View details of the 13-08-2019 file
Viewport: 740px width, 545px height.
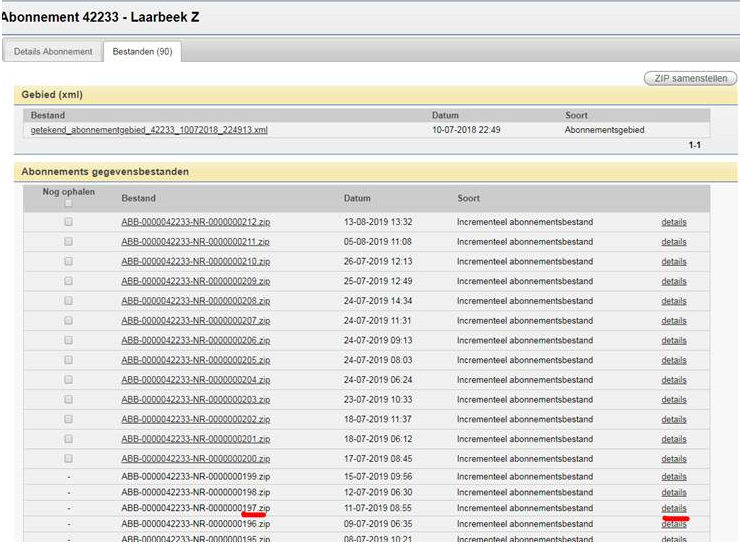click(x=673, y=222)
